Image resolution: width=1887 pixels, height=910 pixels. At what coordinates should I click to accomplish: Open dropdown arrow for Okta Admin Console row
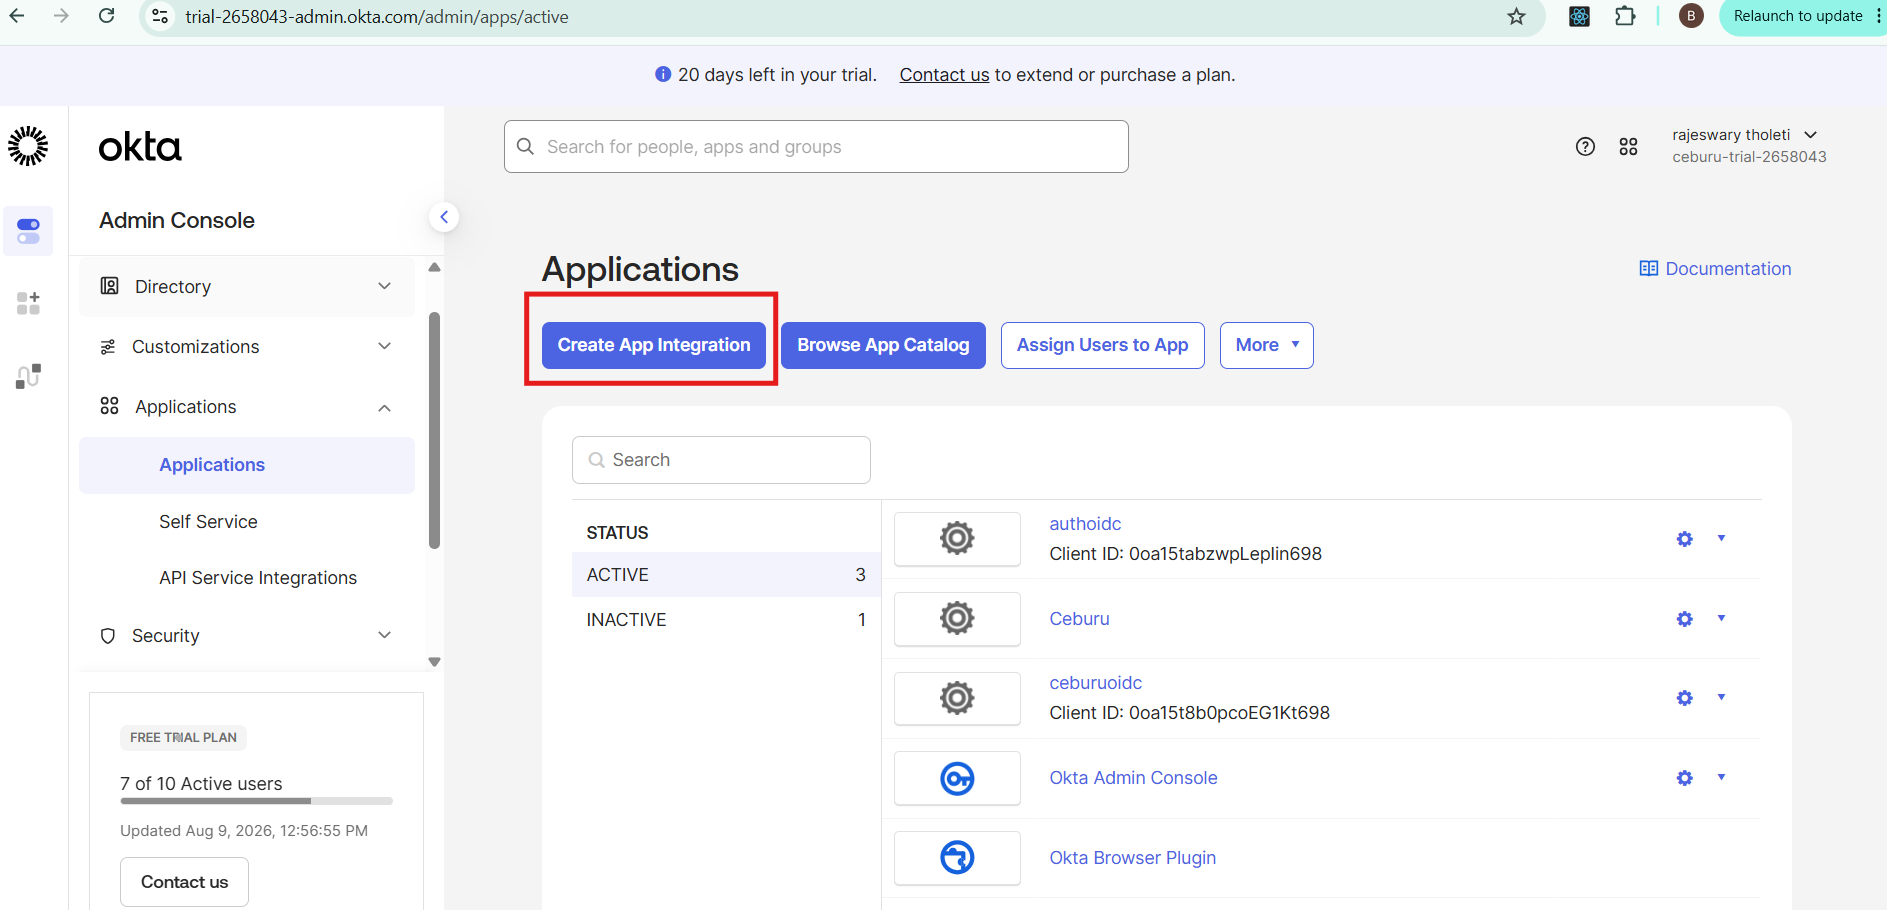[1721, 777]
